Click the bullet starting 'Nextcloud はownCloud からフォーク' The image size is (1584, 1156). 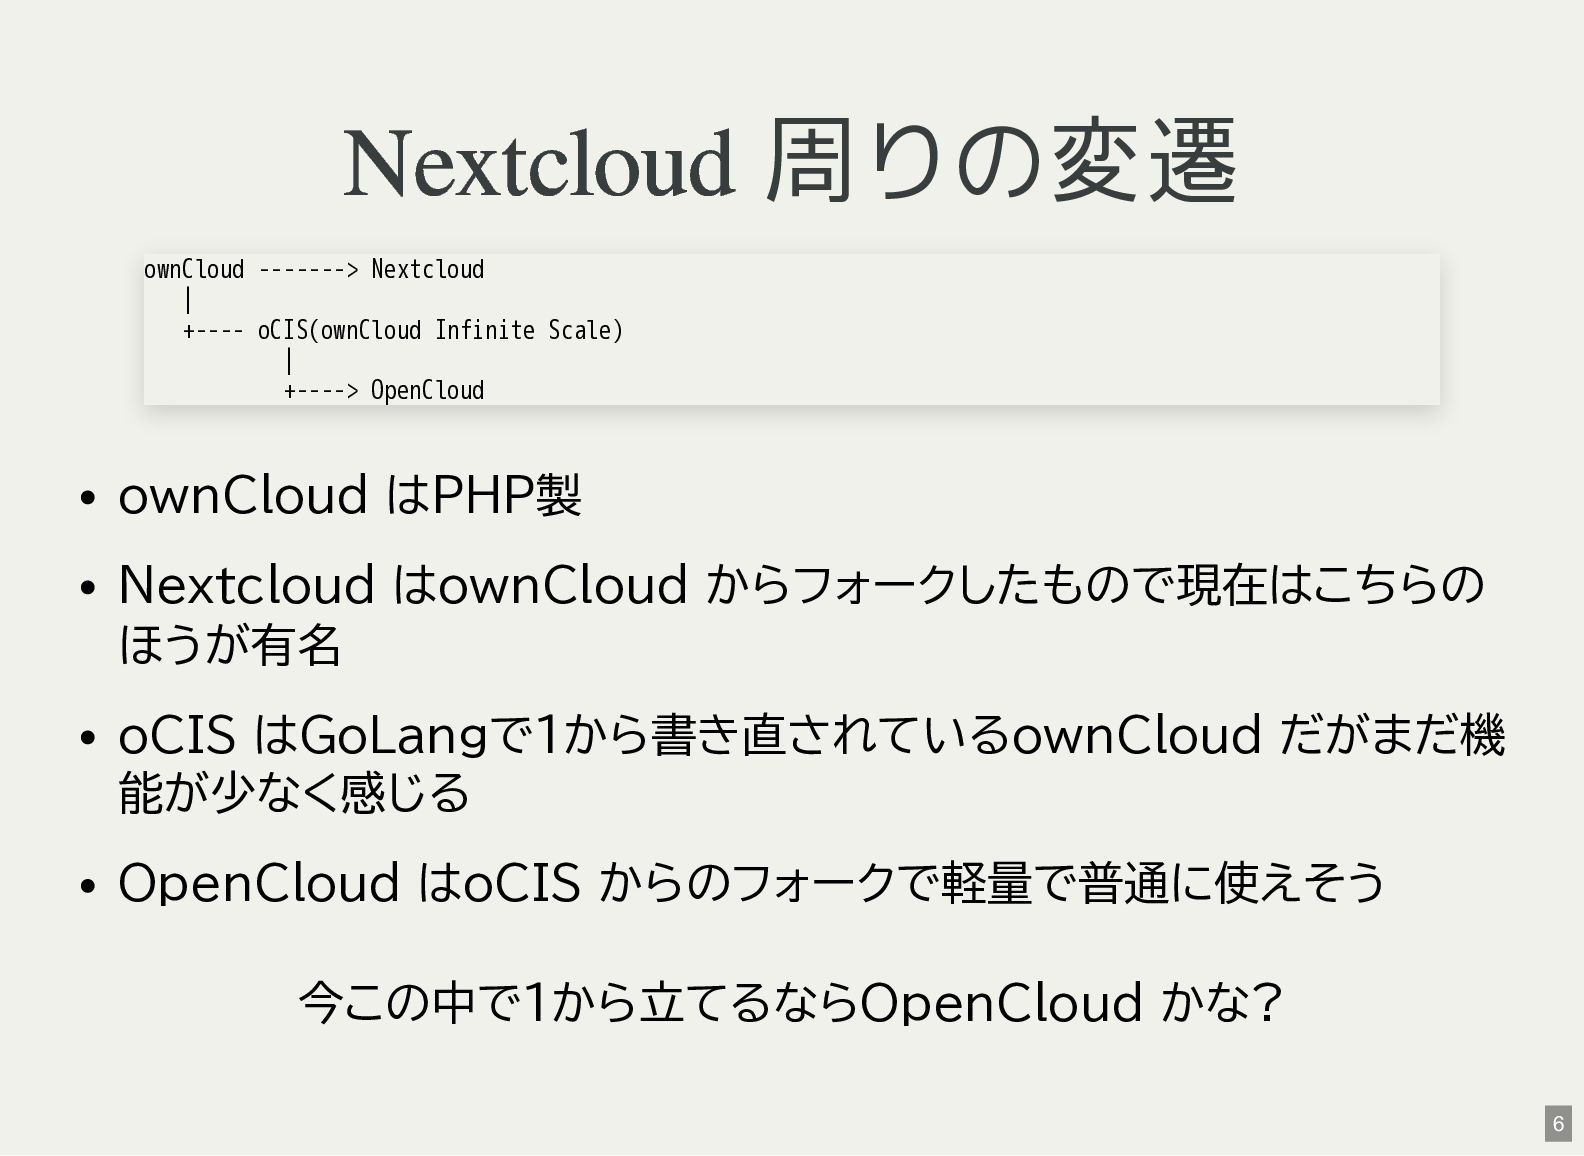click(801, 614)
